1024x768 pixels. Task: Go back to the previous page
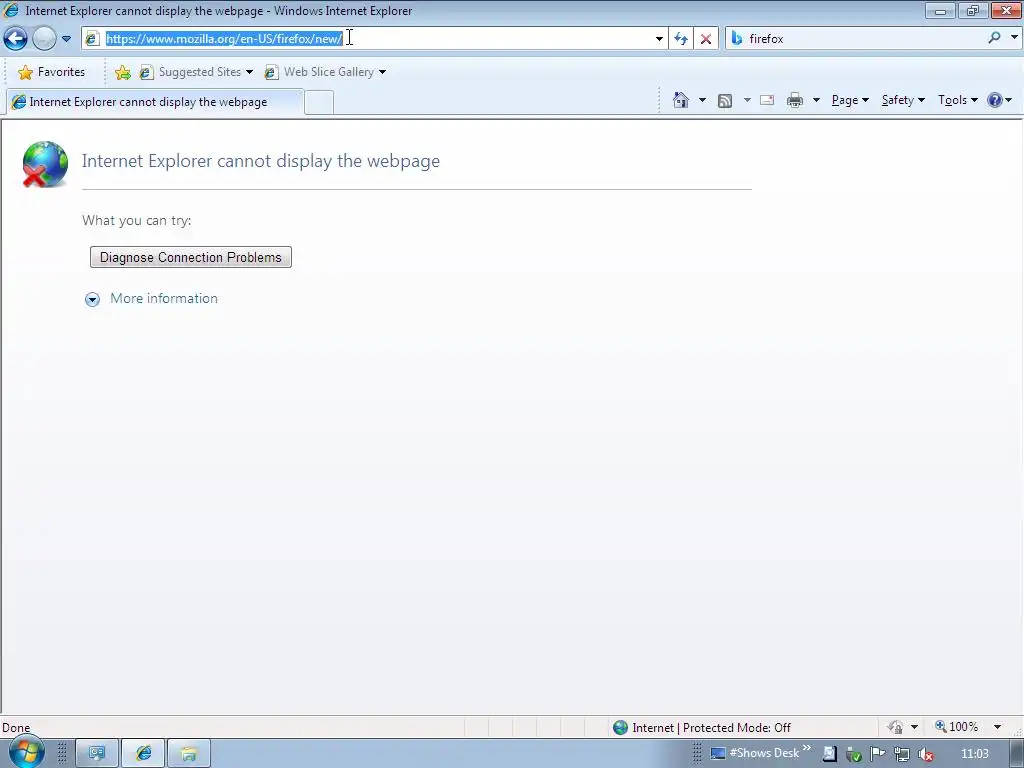tap(16, 39)
